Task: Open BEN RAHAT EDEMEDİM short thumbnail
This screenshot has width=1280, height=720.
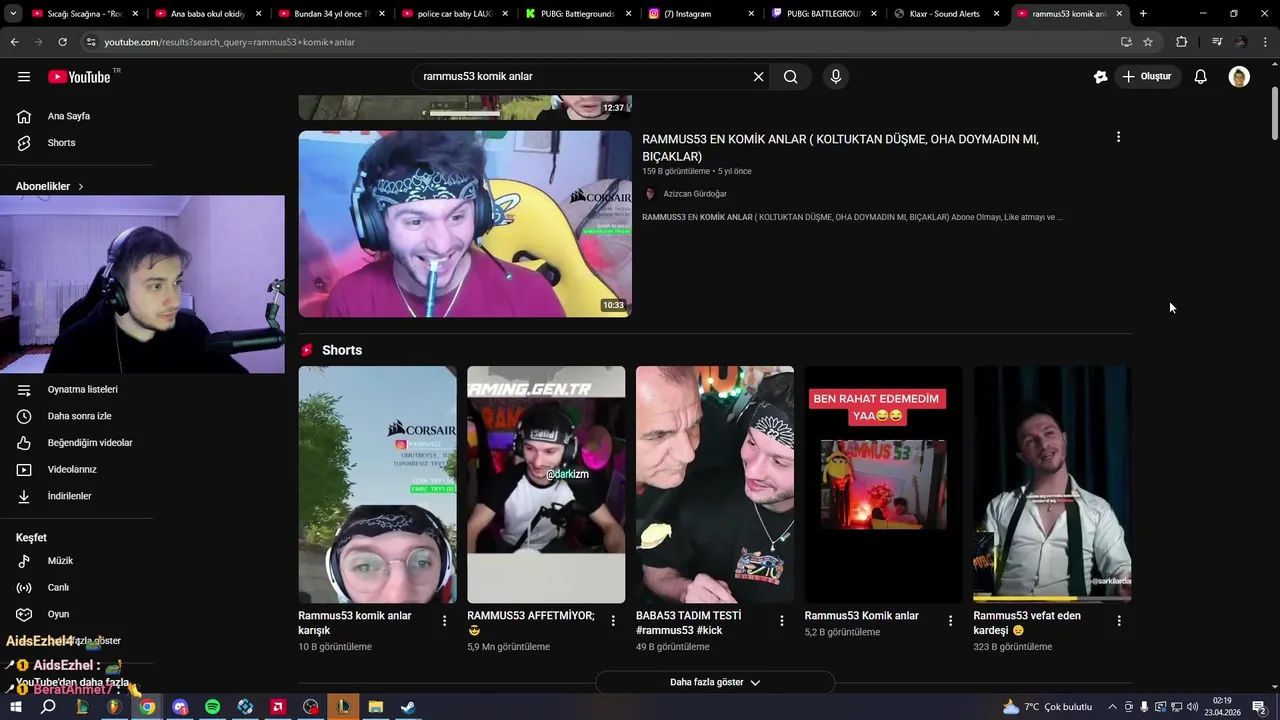Action: point(883,484)
